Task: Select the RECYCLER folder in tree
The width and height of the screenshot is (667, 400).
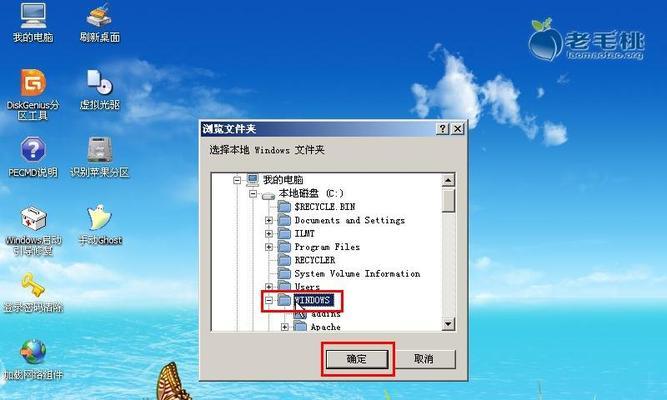Action: (x=315, y=260)
